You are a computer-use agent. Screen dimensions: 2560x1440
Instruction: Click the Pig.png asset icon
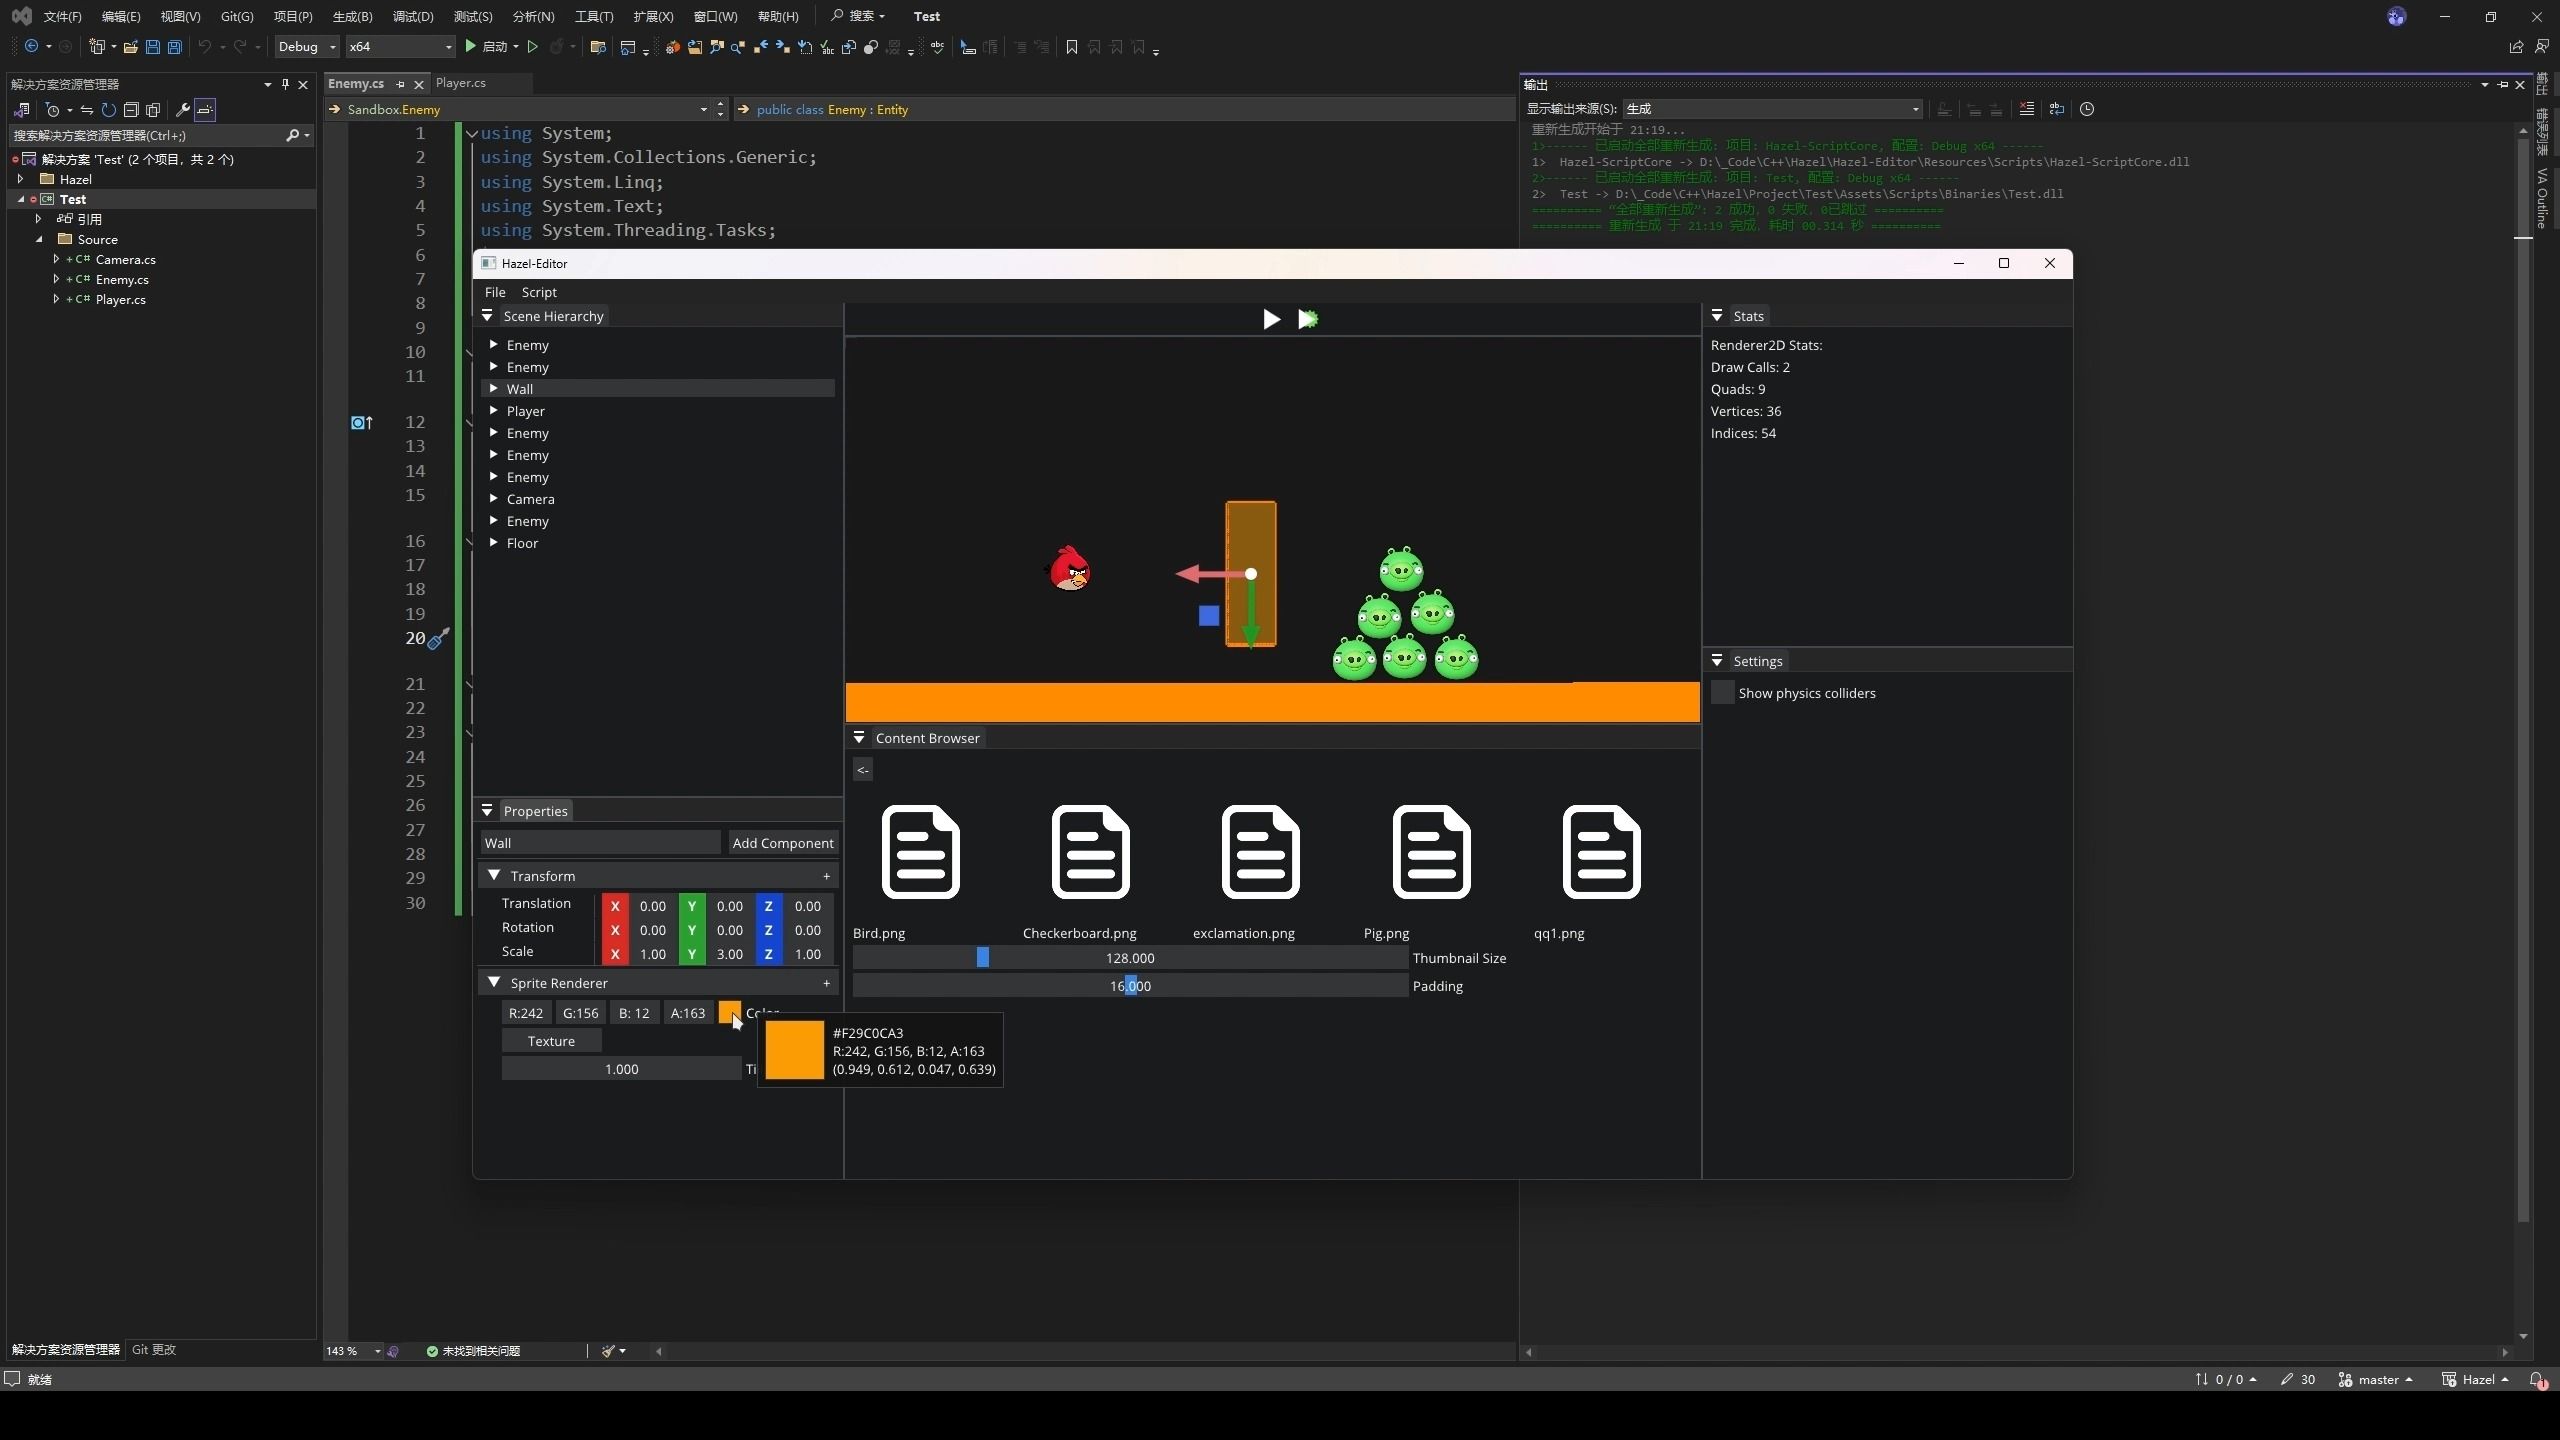click(x=1429, y=853)
